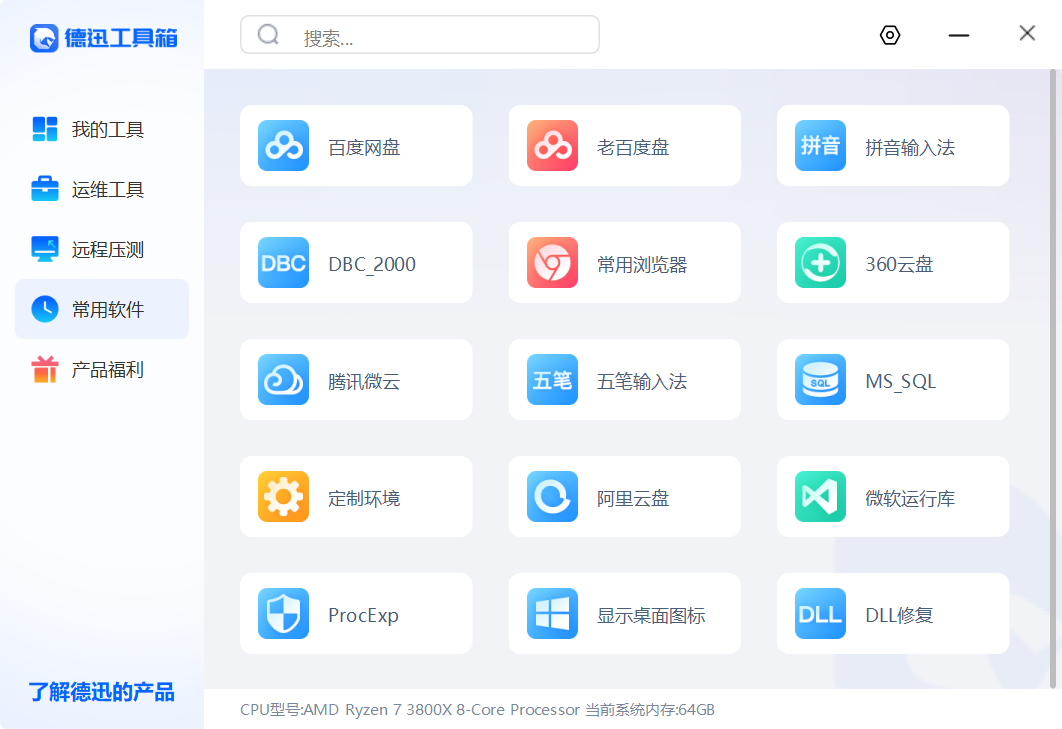Go to the 远程压测 section
Image resolution: width=1062 pixels, height=729 pixels.
click(x=102, y=249)
